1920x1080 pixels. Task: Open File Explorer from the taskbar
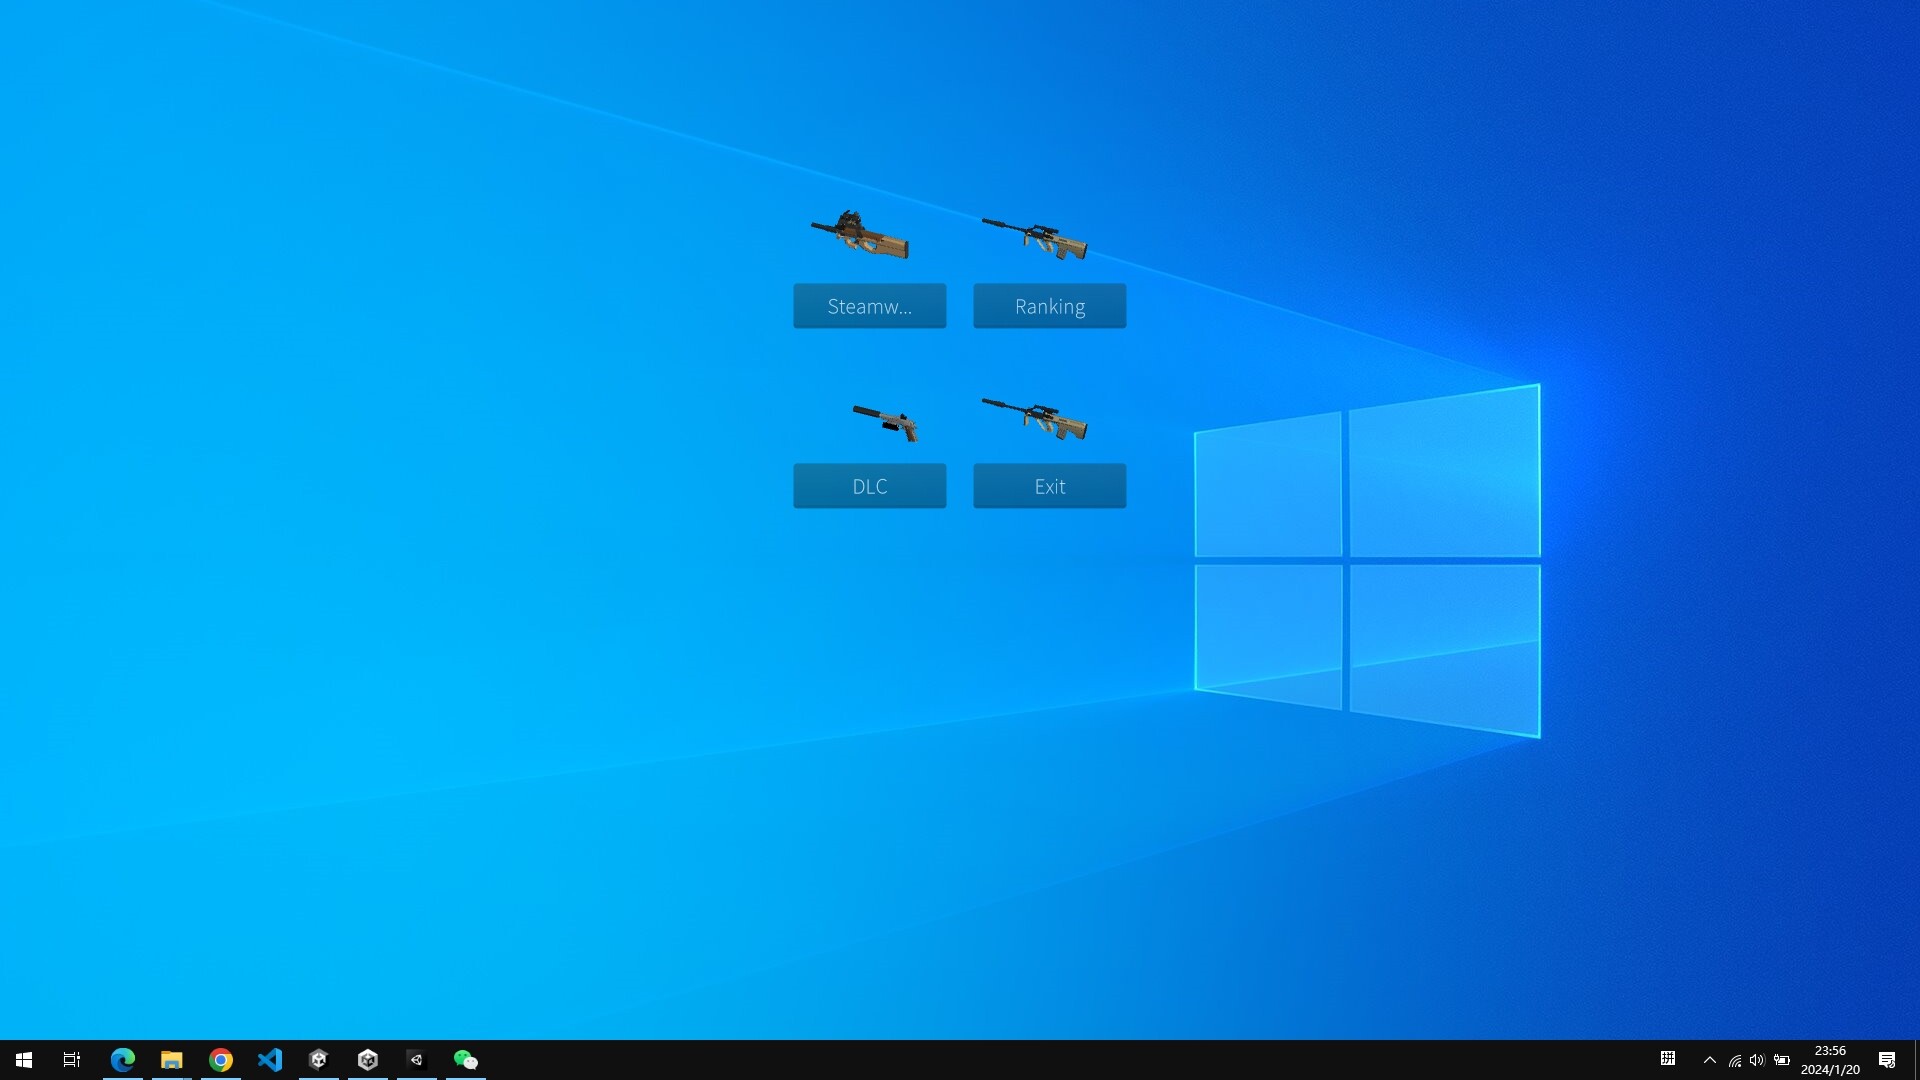pos(171,1059)
